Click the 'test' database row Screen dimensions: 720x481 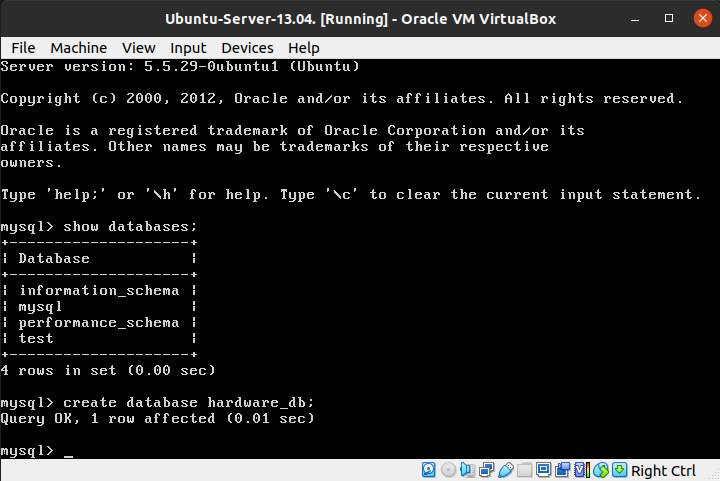click(x=99, y=339)
